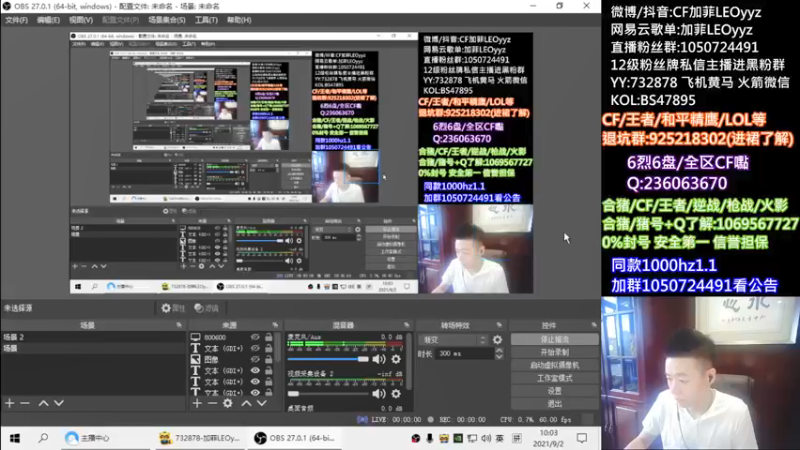Open the 渐变 transition dropdown
The height and width of the screenshot is (450, 800).
(x=453, y=339)
